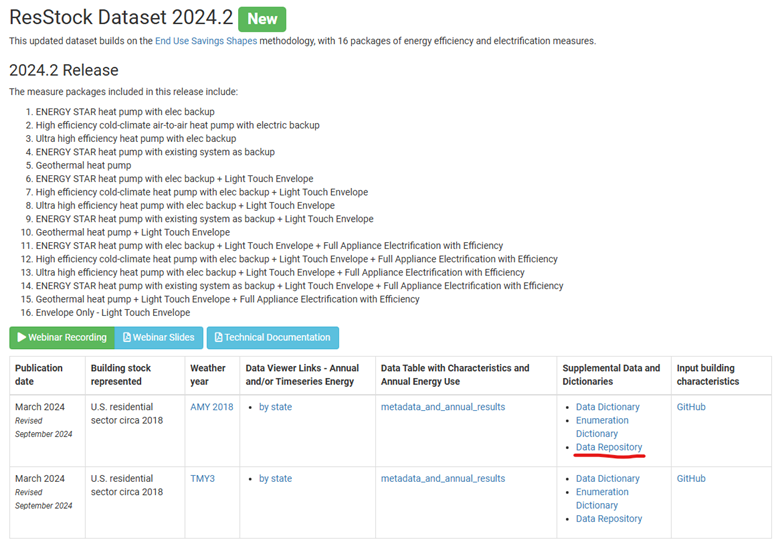Open the GitHub link in TMY3 row
Image resolution: width=780 pixels, height=540 pixels.
pos(691,479)
